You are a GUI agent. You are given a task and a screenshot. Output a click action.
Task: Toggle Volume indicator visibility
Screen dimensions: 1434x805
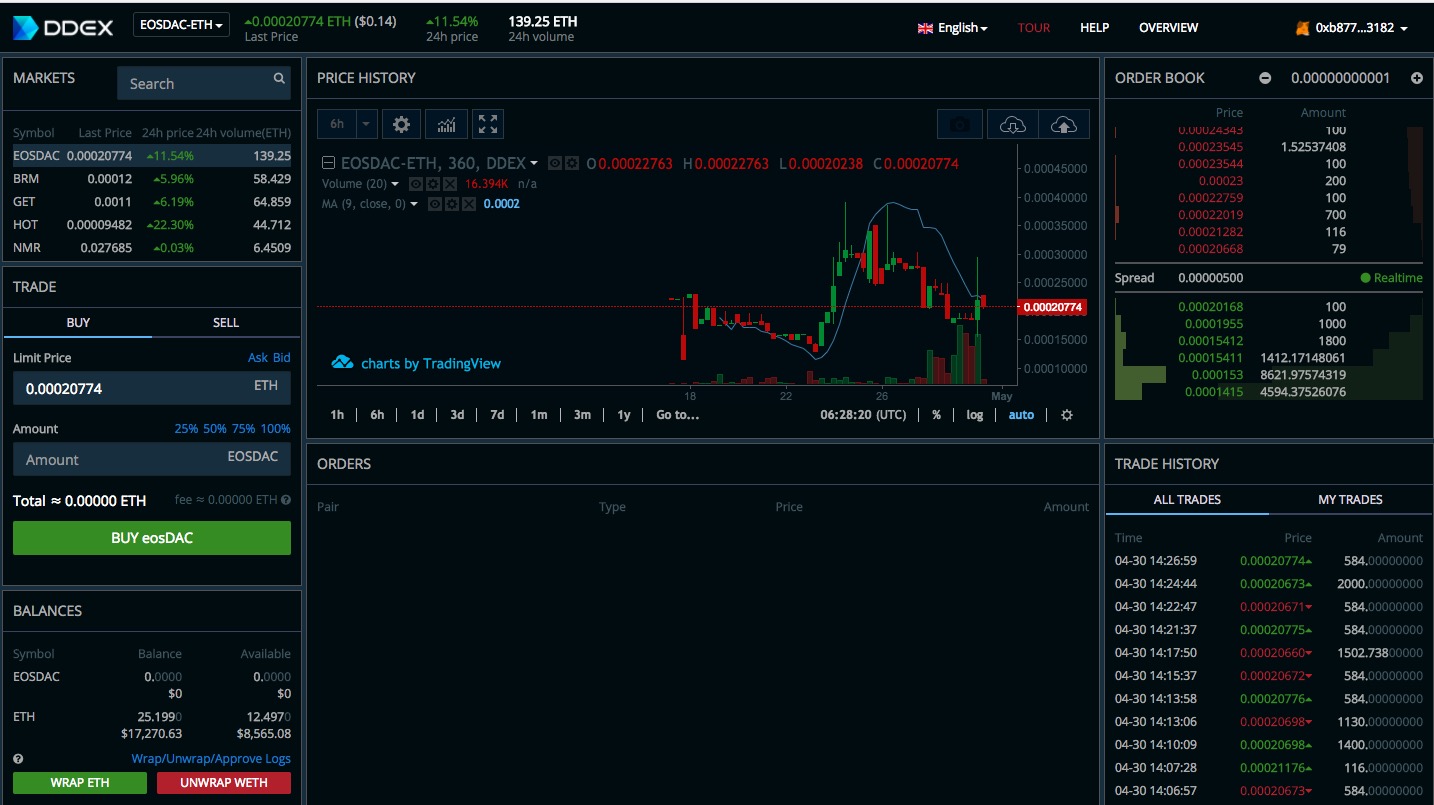[415, 184]
